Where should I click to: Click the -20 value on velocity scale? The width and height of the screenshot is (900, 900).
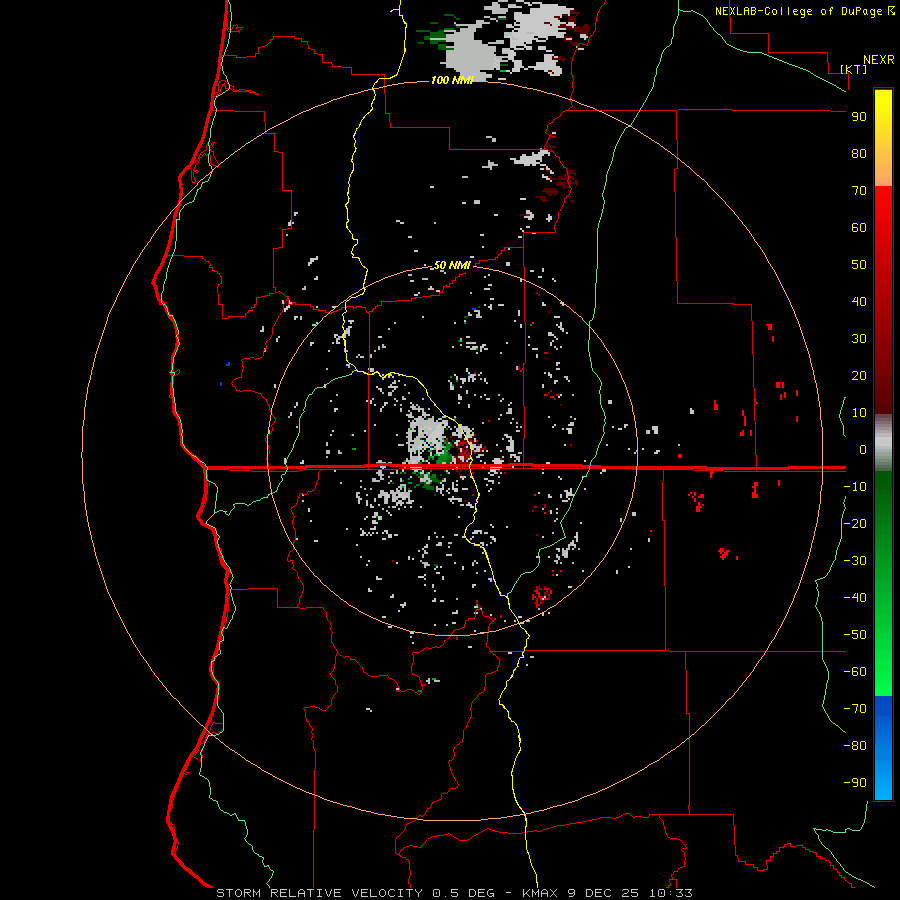855,524
